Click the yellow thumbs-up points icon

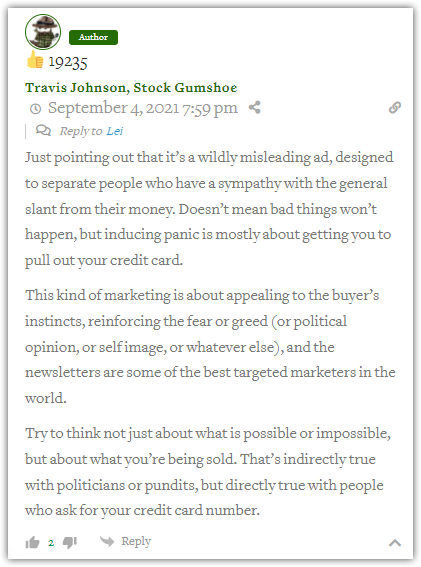point(35,60)
